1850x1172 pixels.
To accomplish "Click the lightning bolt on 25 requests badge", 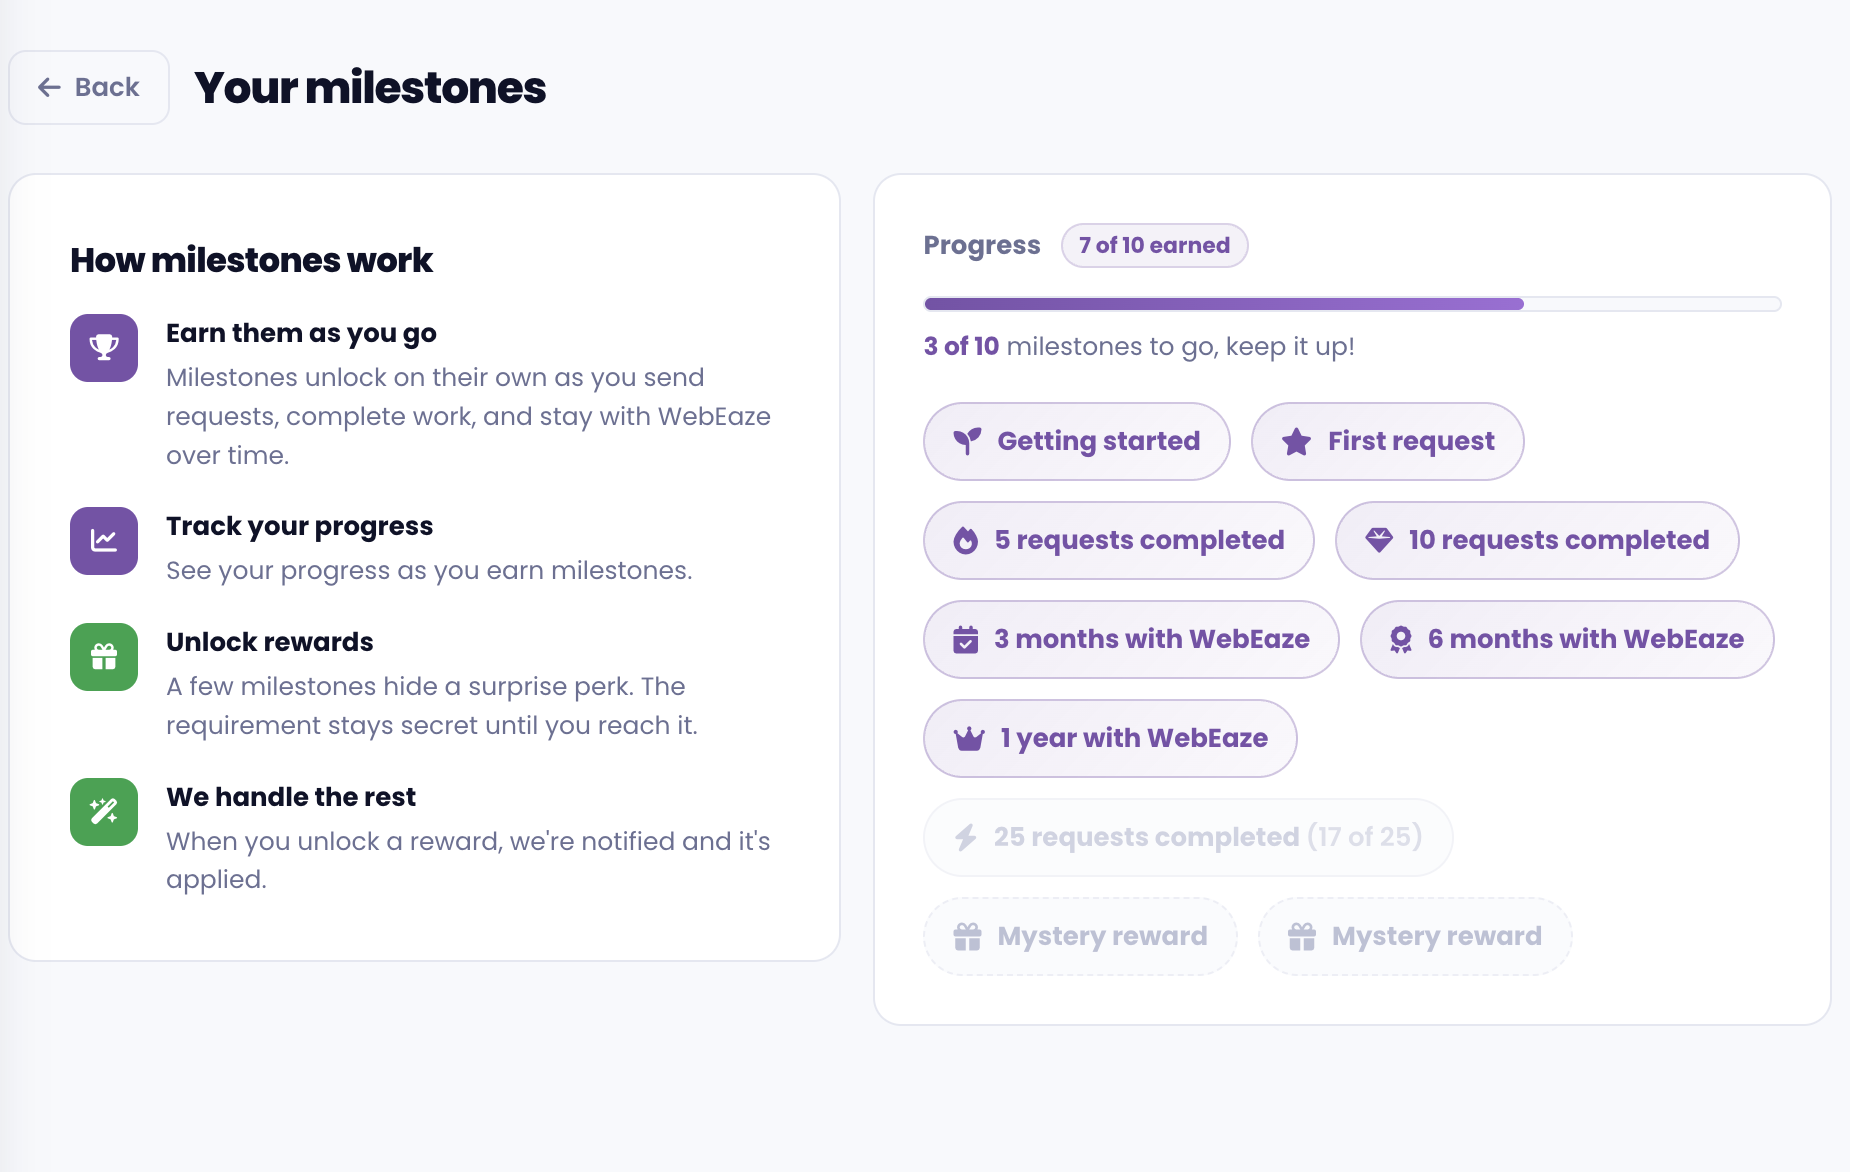I will click(966, 837).
